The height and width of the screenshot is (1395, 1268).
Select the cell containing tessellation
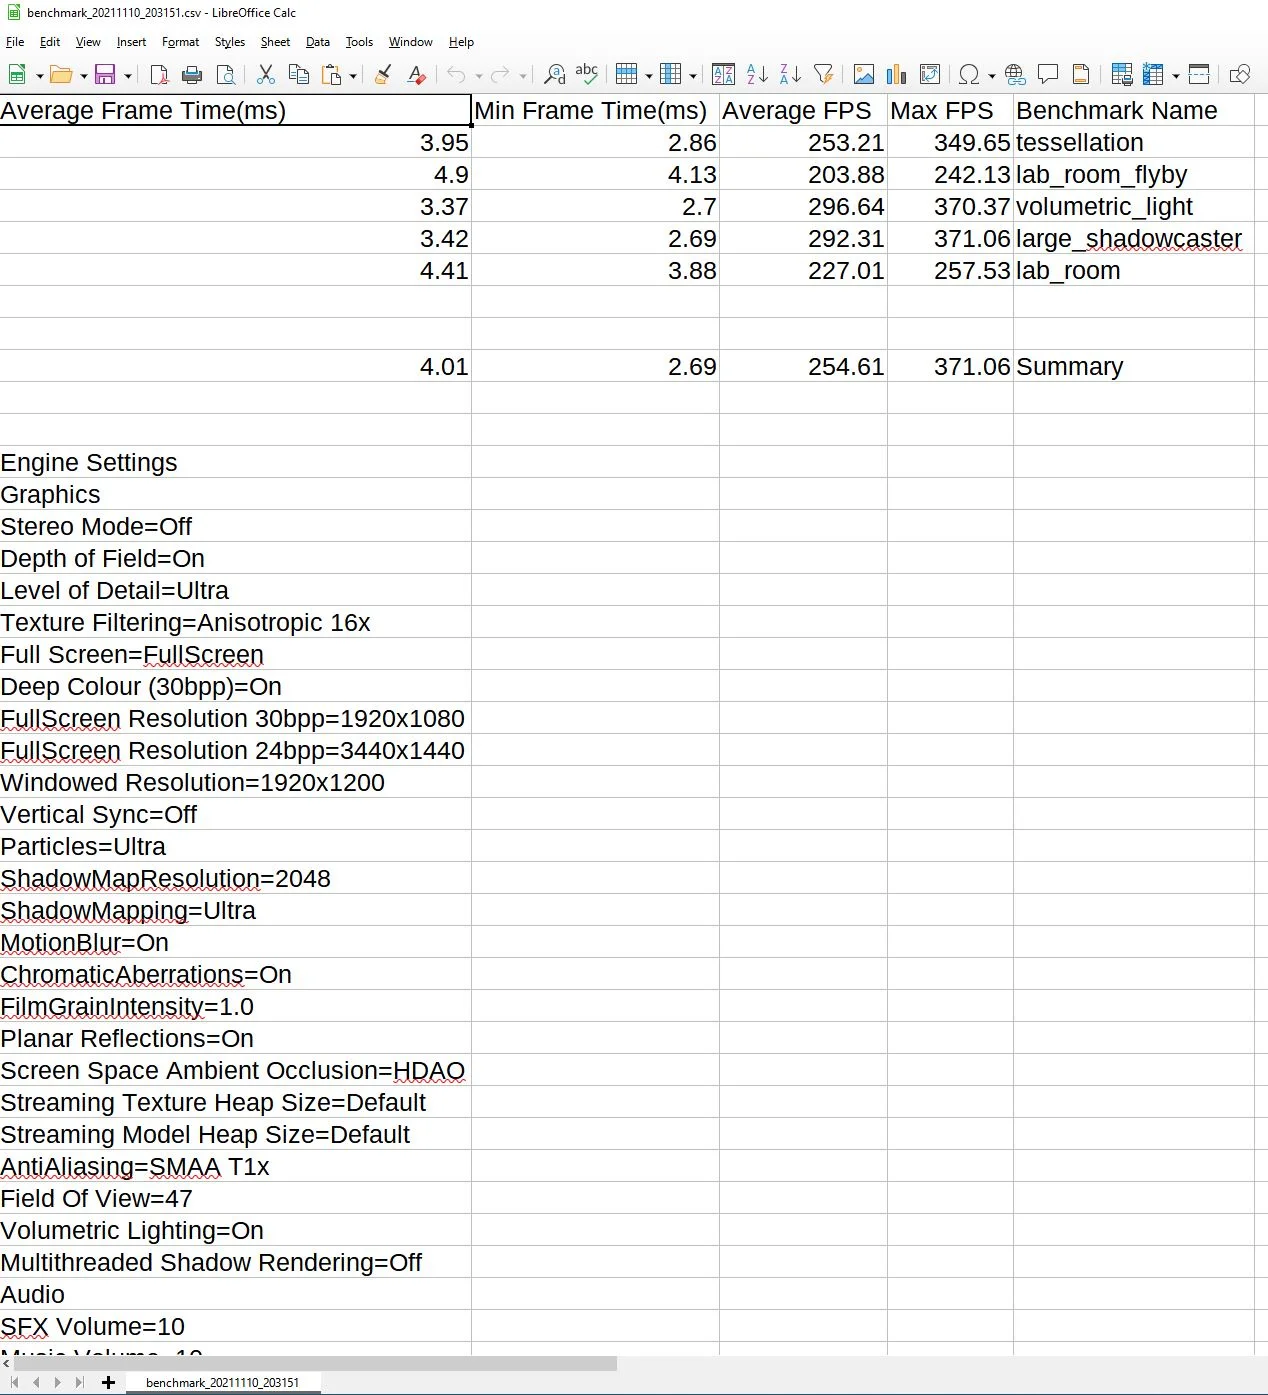(1133, 142)
